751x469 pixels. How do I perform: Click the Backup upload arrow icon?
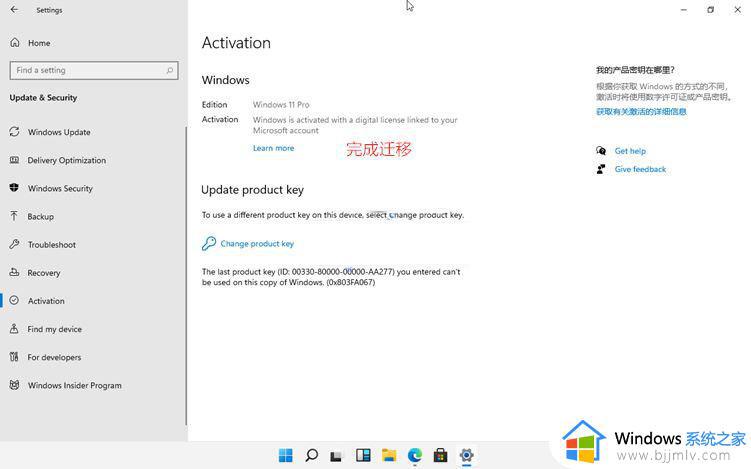click(x=14, y=216)
